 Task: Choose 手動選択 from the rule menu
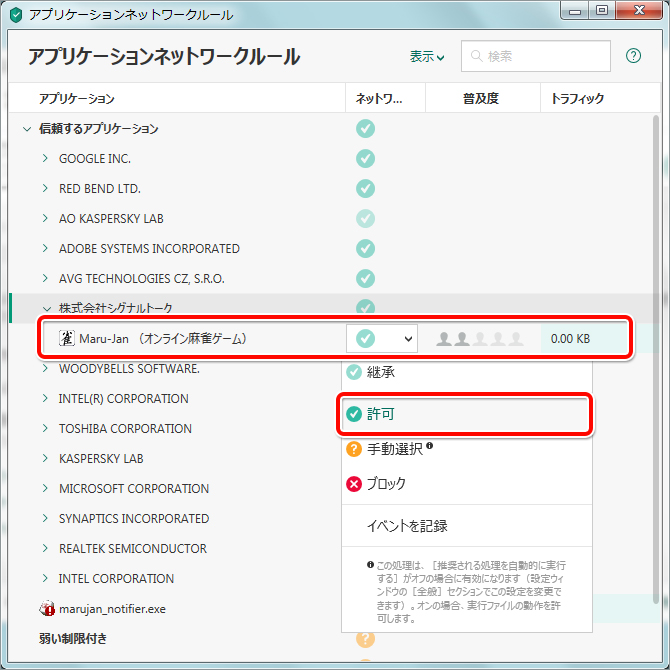click(467, 449)
